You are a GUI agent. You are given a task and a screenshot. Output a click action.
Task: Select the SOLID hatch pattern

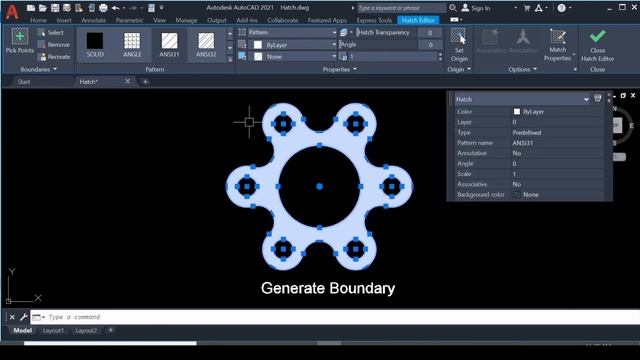coord(95,44)
